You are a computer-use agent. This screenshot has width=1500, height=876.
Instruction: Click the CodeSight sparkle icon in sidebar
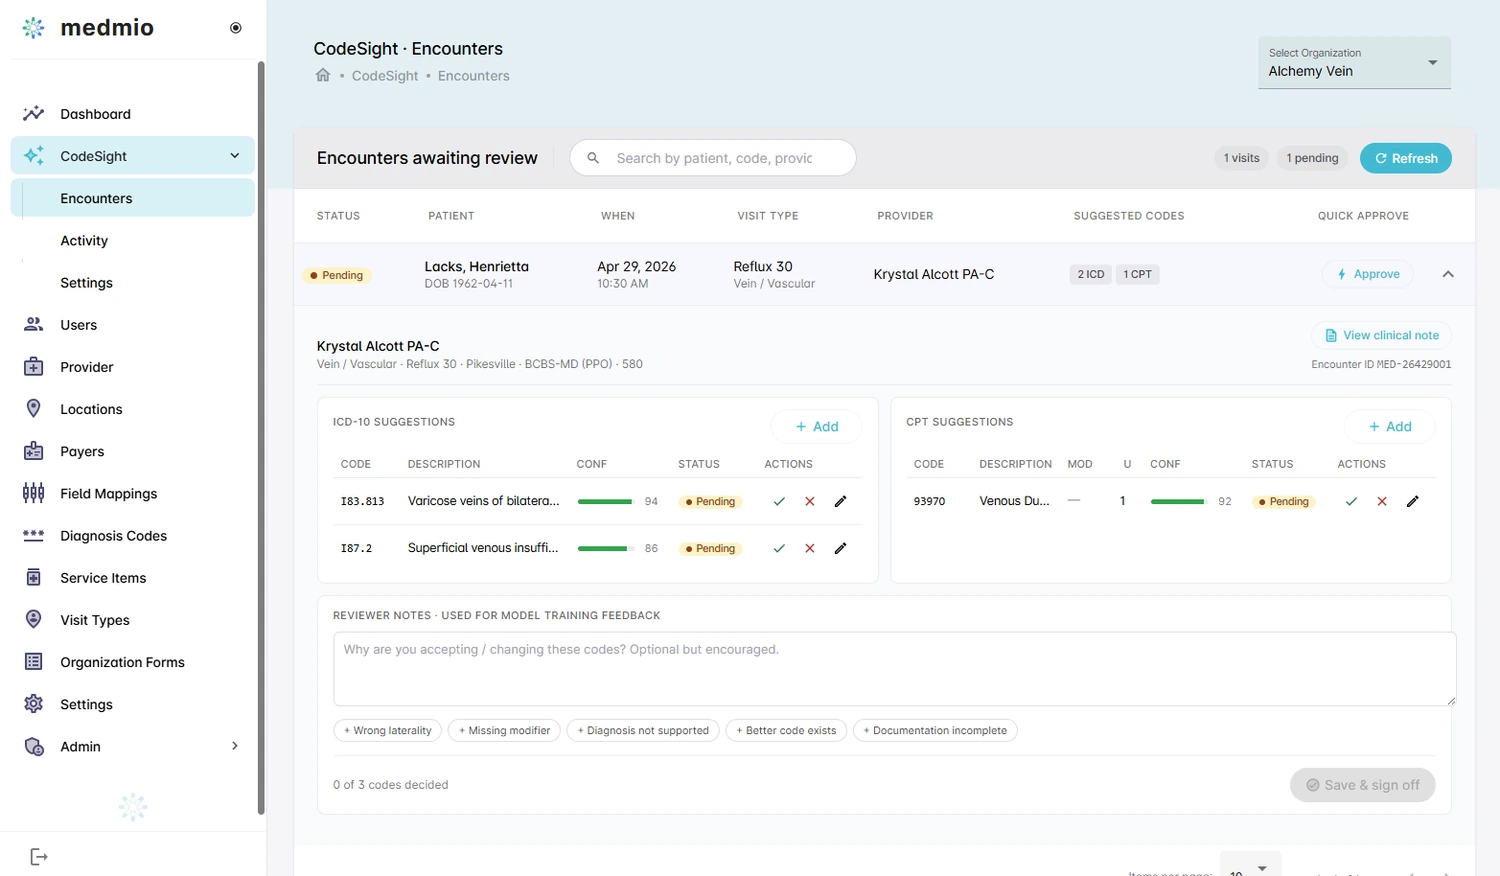[x=34, y=156]
